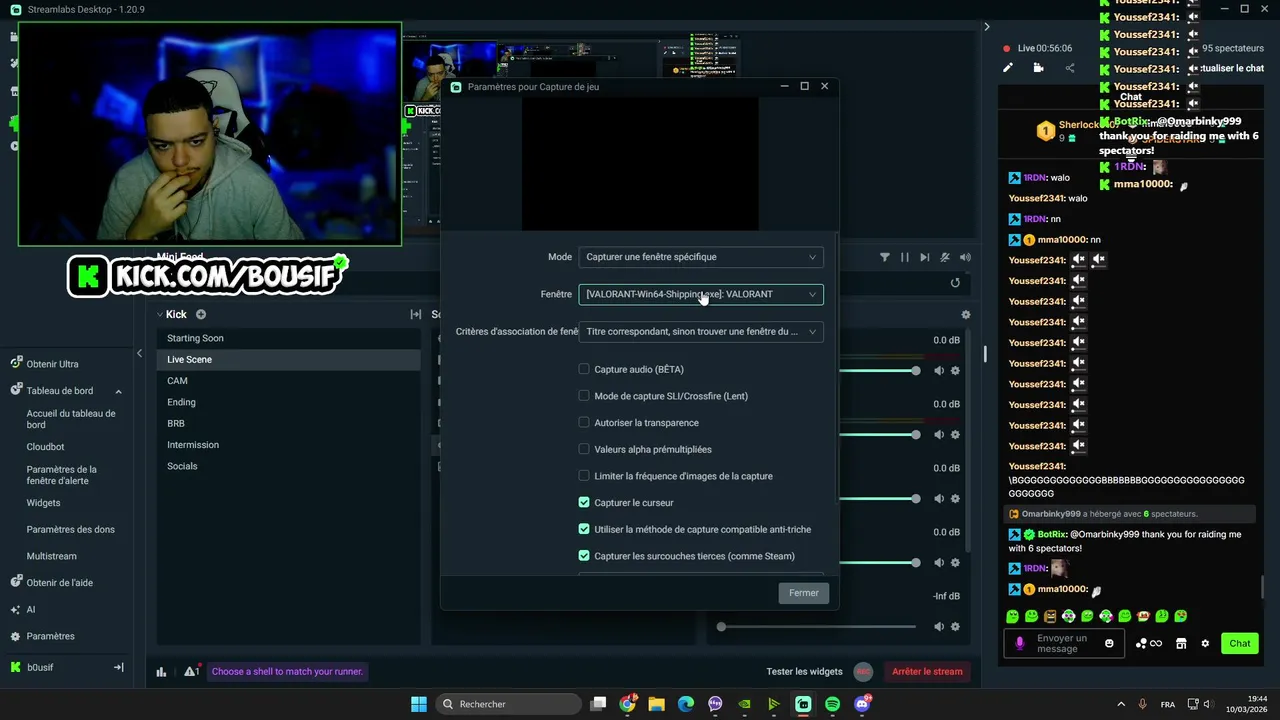
Task: Click the Envoyer un message field
Action: [x=1066, y=643]
